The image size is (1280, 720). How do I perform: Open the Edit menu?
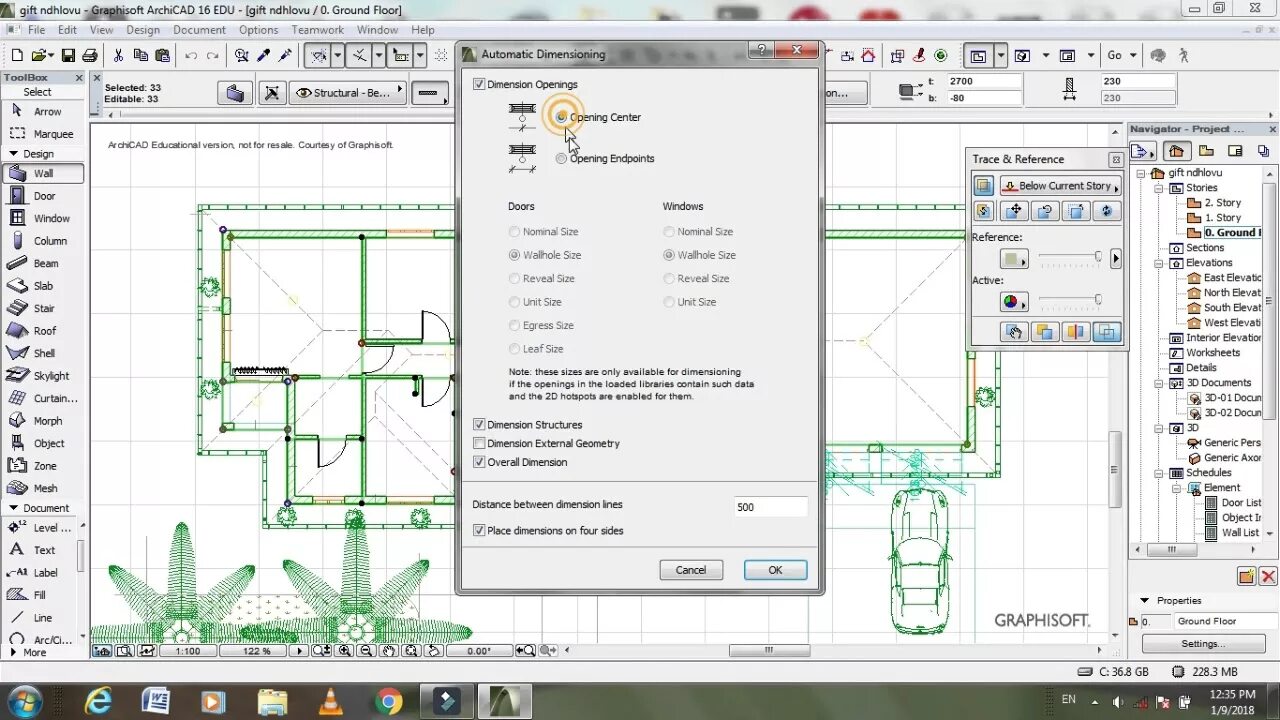[67, 30]
